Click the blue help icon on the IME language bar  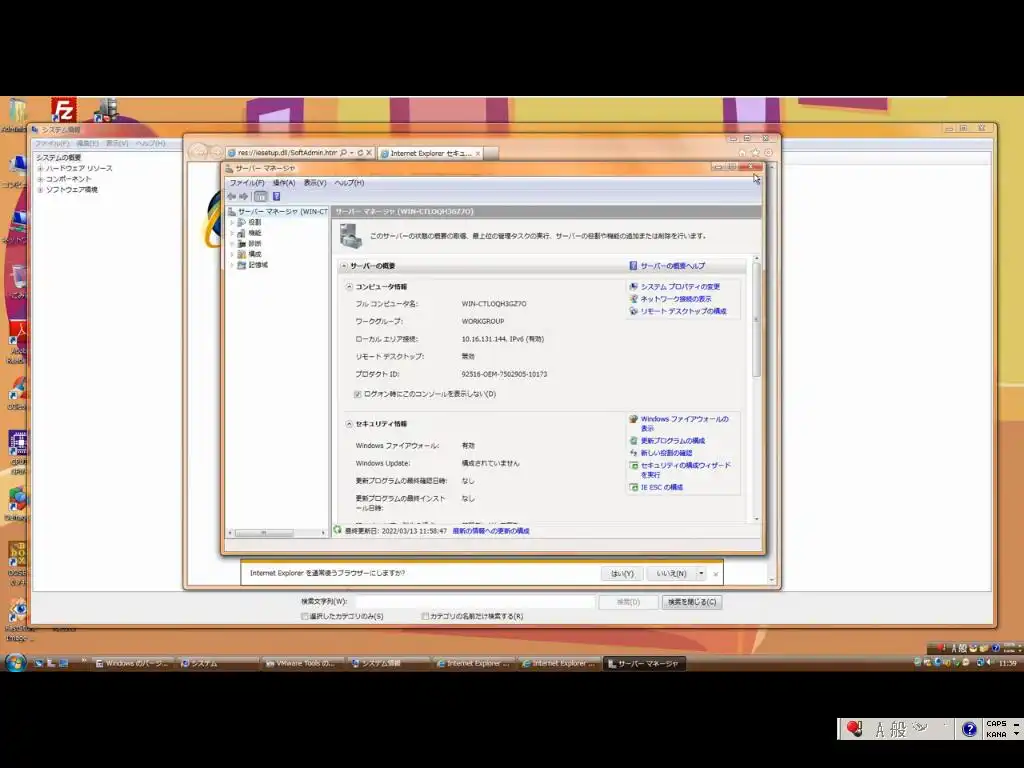969,729
